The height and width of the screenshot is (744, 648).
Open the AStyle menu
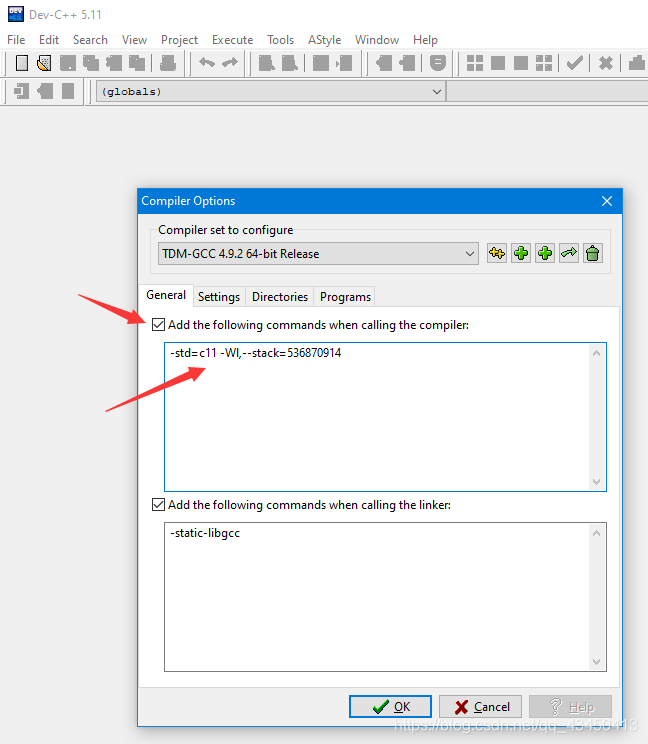coord(324,40)
